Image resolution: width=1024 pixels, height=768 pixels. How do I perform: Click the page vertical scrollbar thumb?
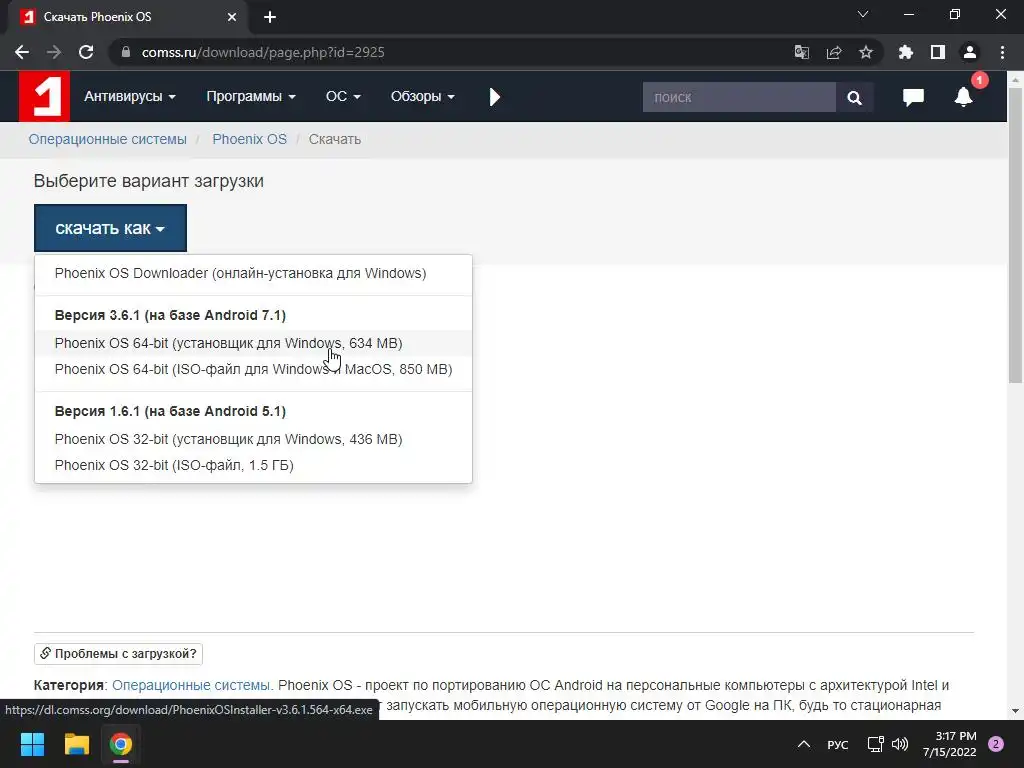[1015, 235]
